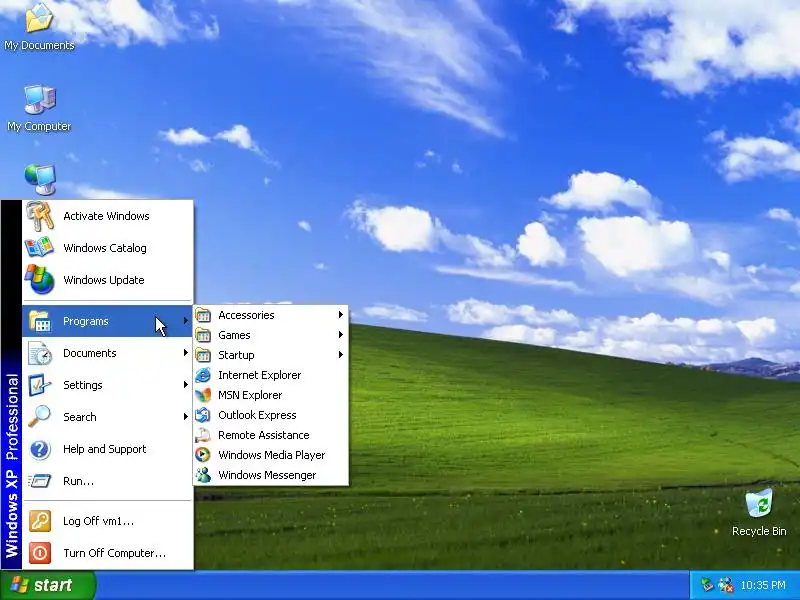Select the Documents menu entry
The image size is (800, 600).
(108, 353)
